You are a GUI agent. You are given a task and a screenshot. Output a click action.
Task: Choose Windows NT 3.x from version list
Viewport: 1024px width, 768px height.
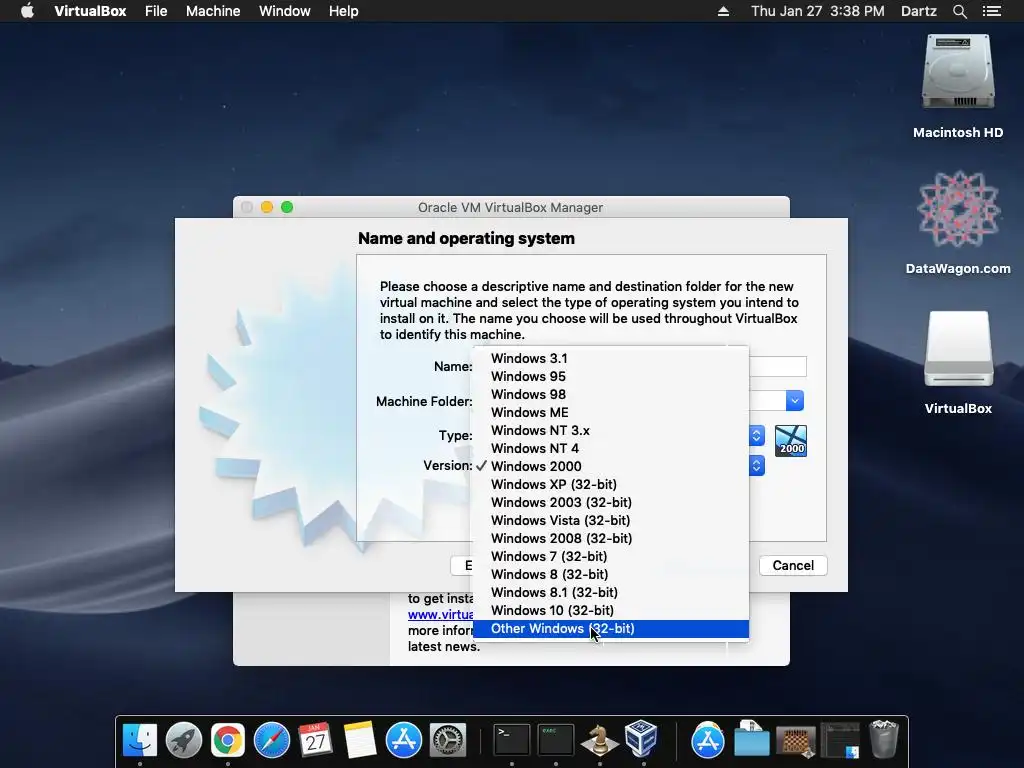pos(611,430)
